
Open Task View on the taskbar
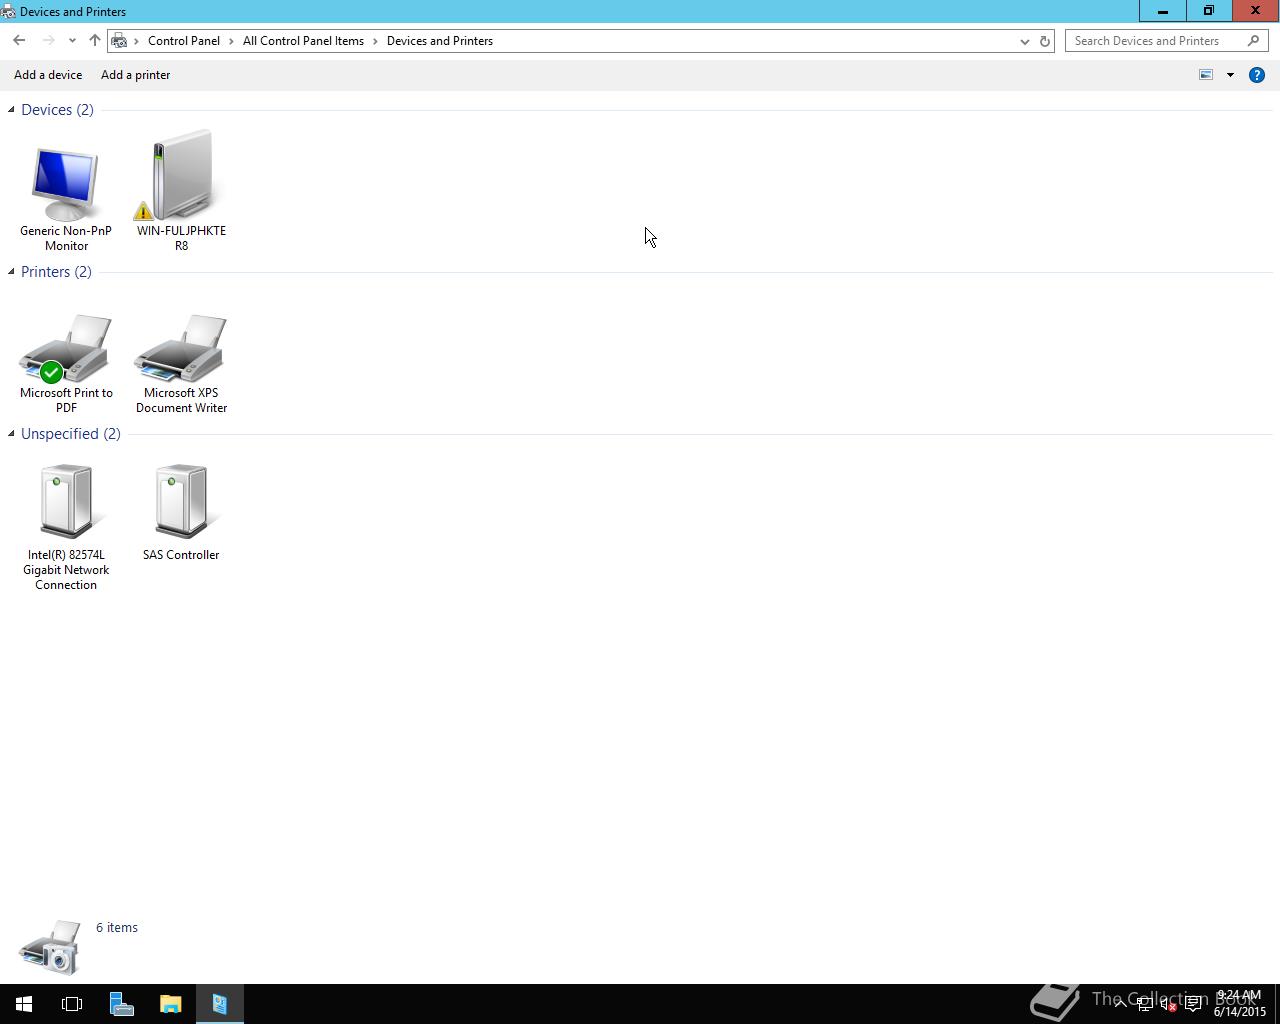(x=72, y=1004)
